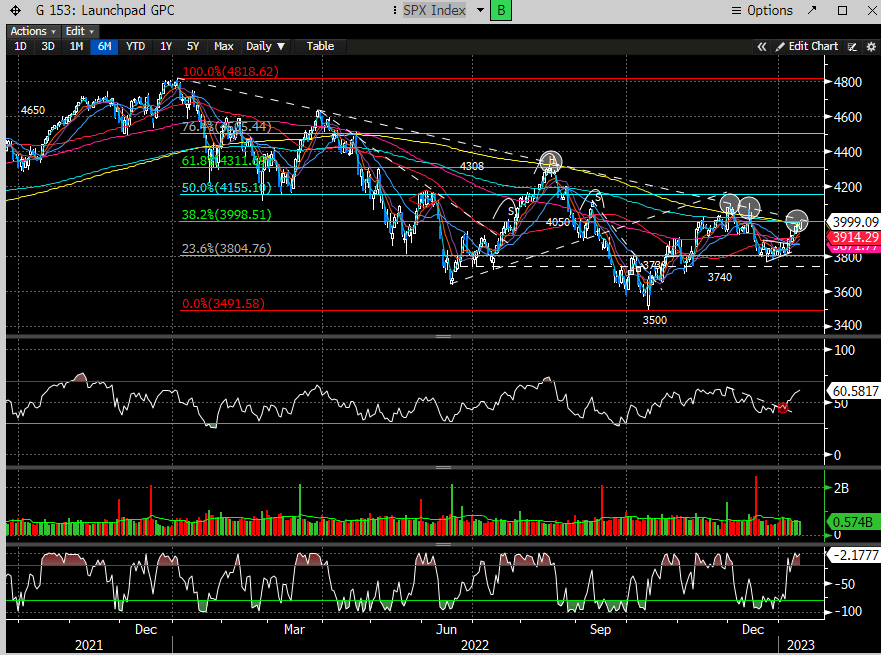Click the annotation notepad icon right of Edit Chart
Screen dimensions: 881x655
coord(852,47)
